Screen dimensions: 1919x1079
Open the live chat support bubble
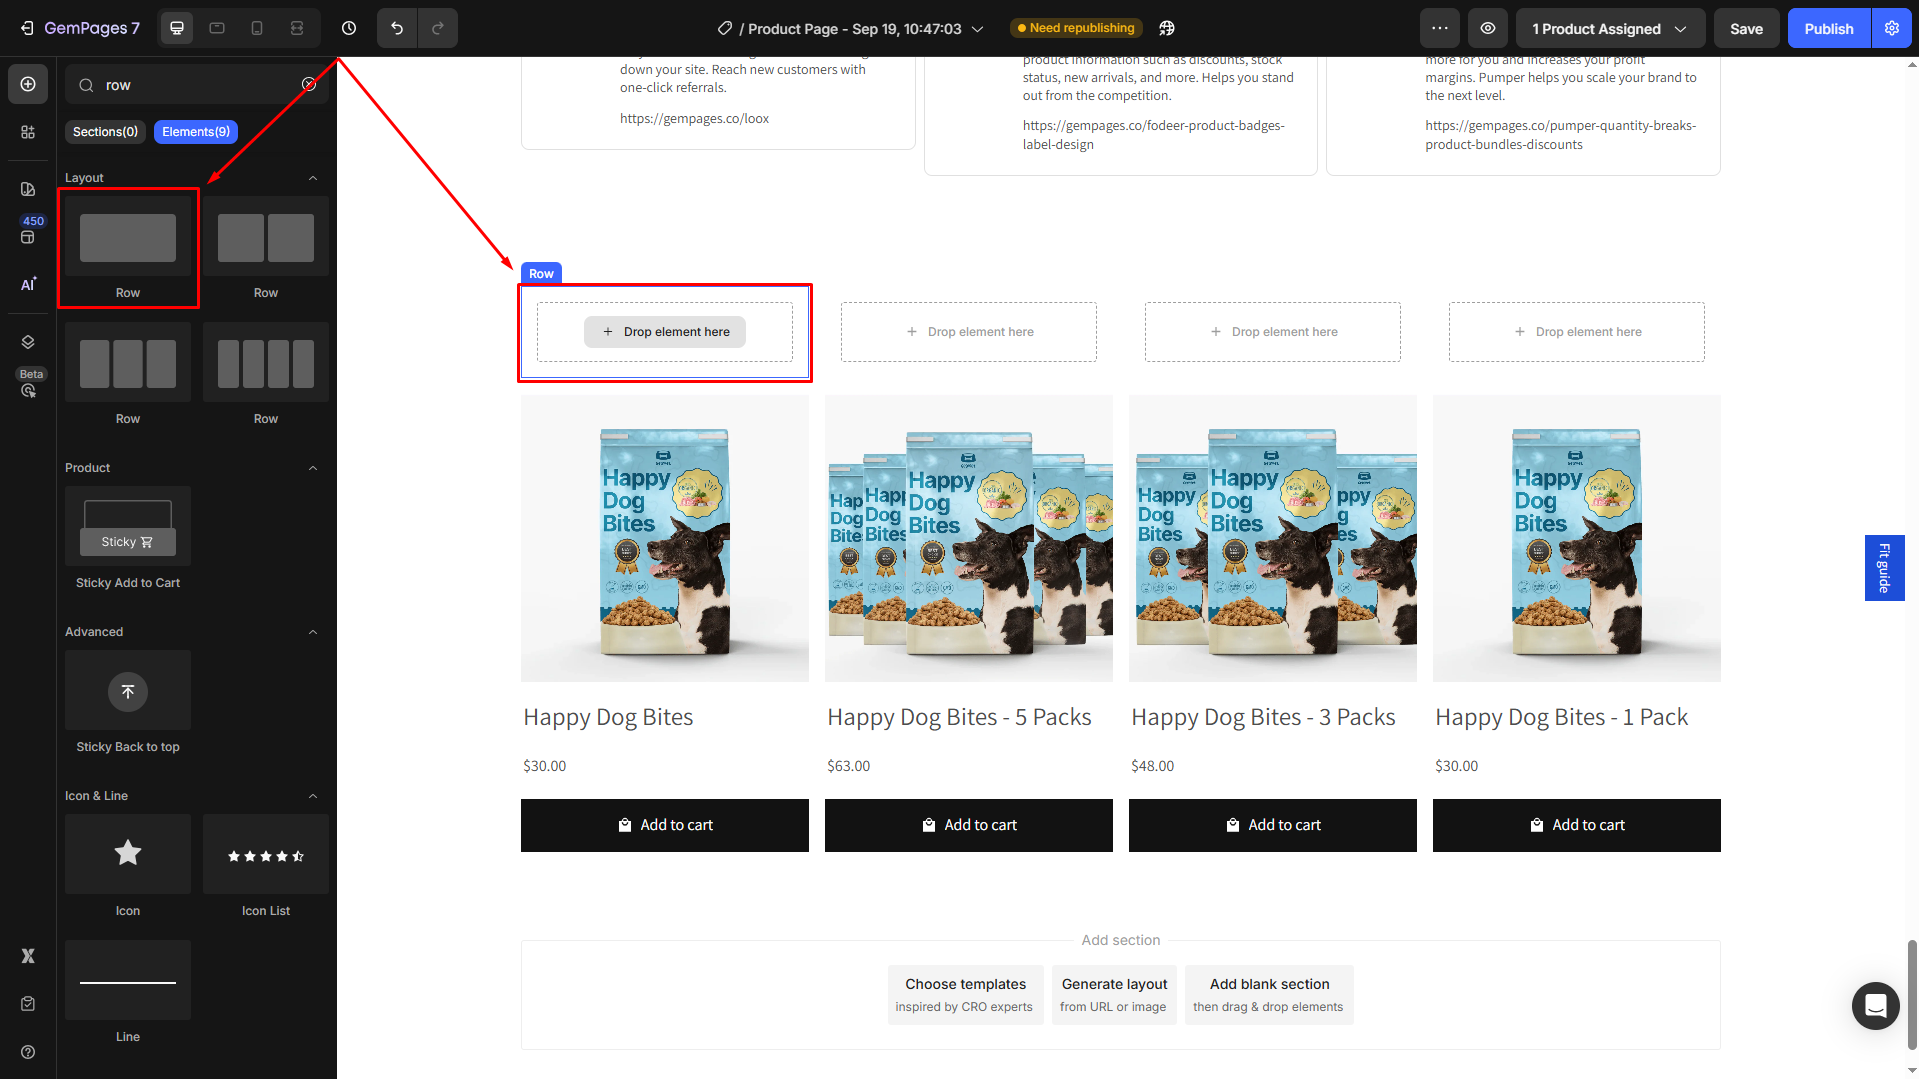point(1875,1005)
